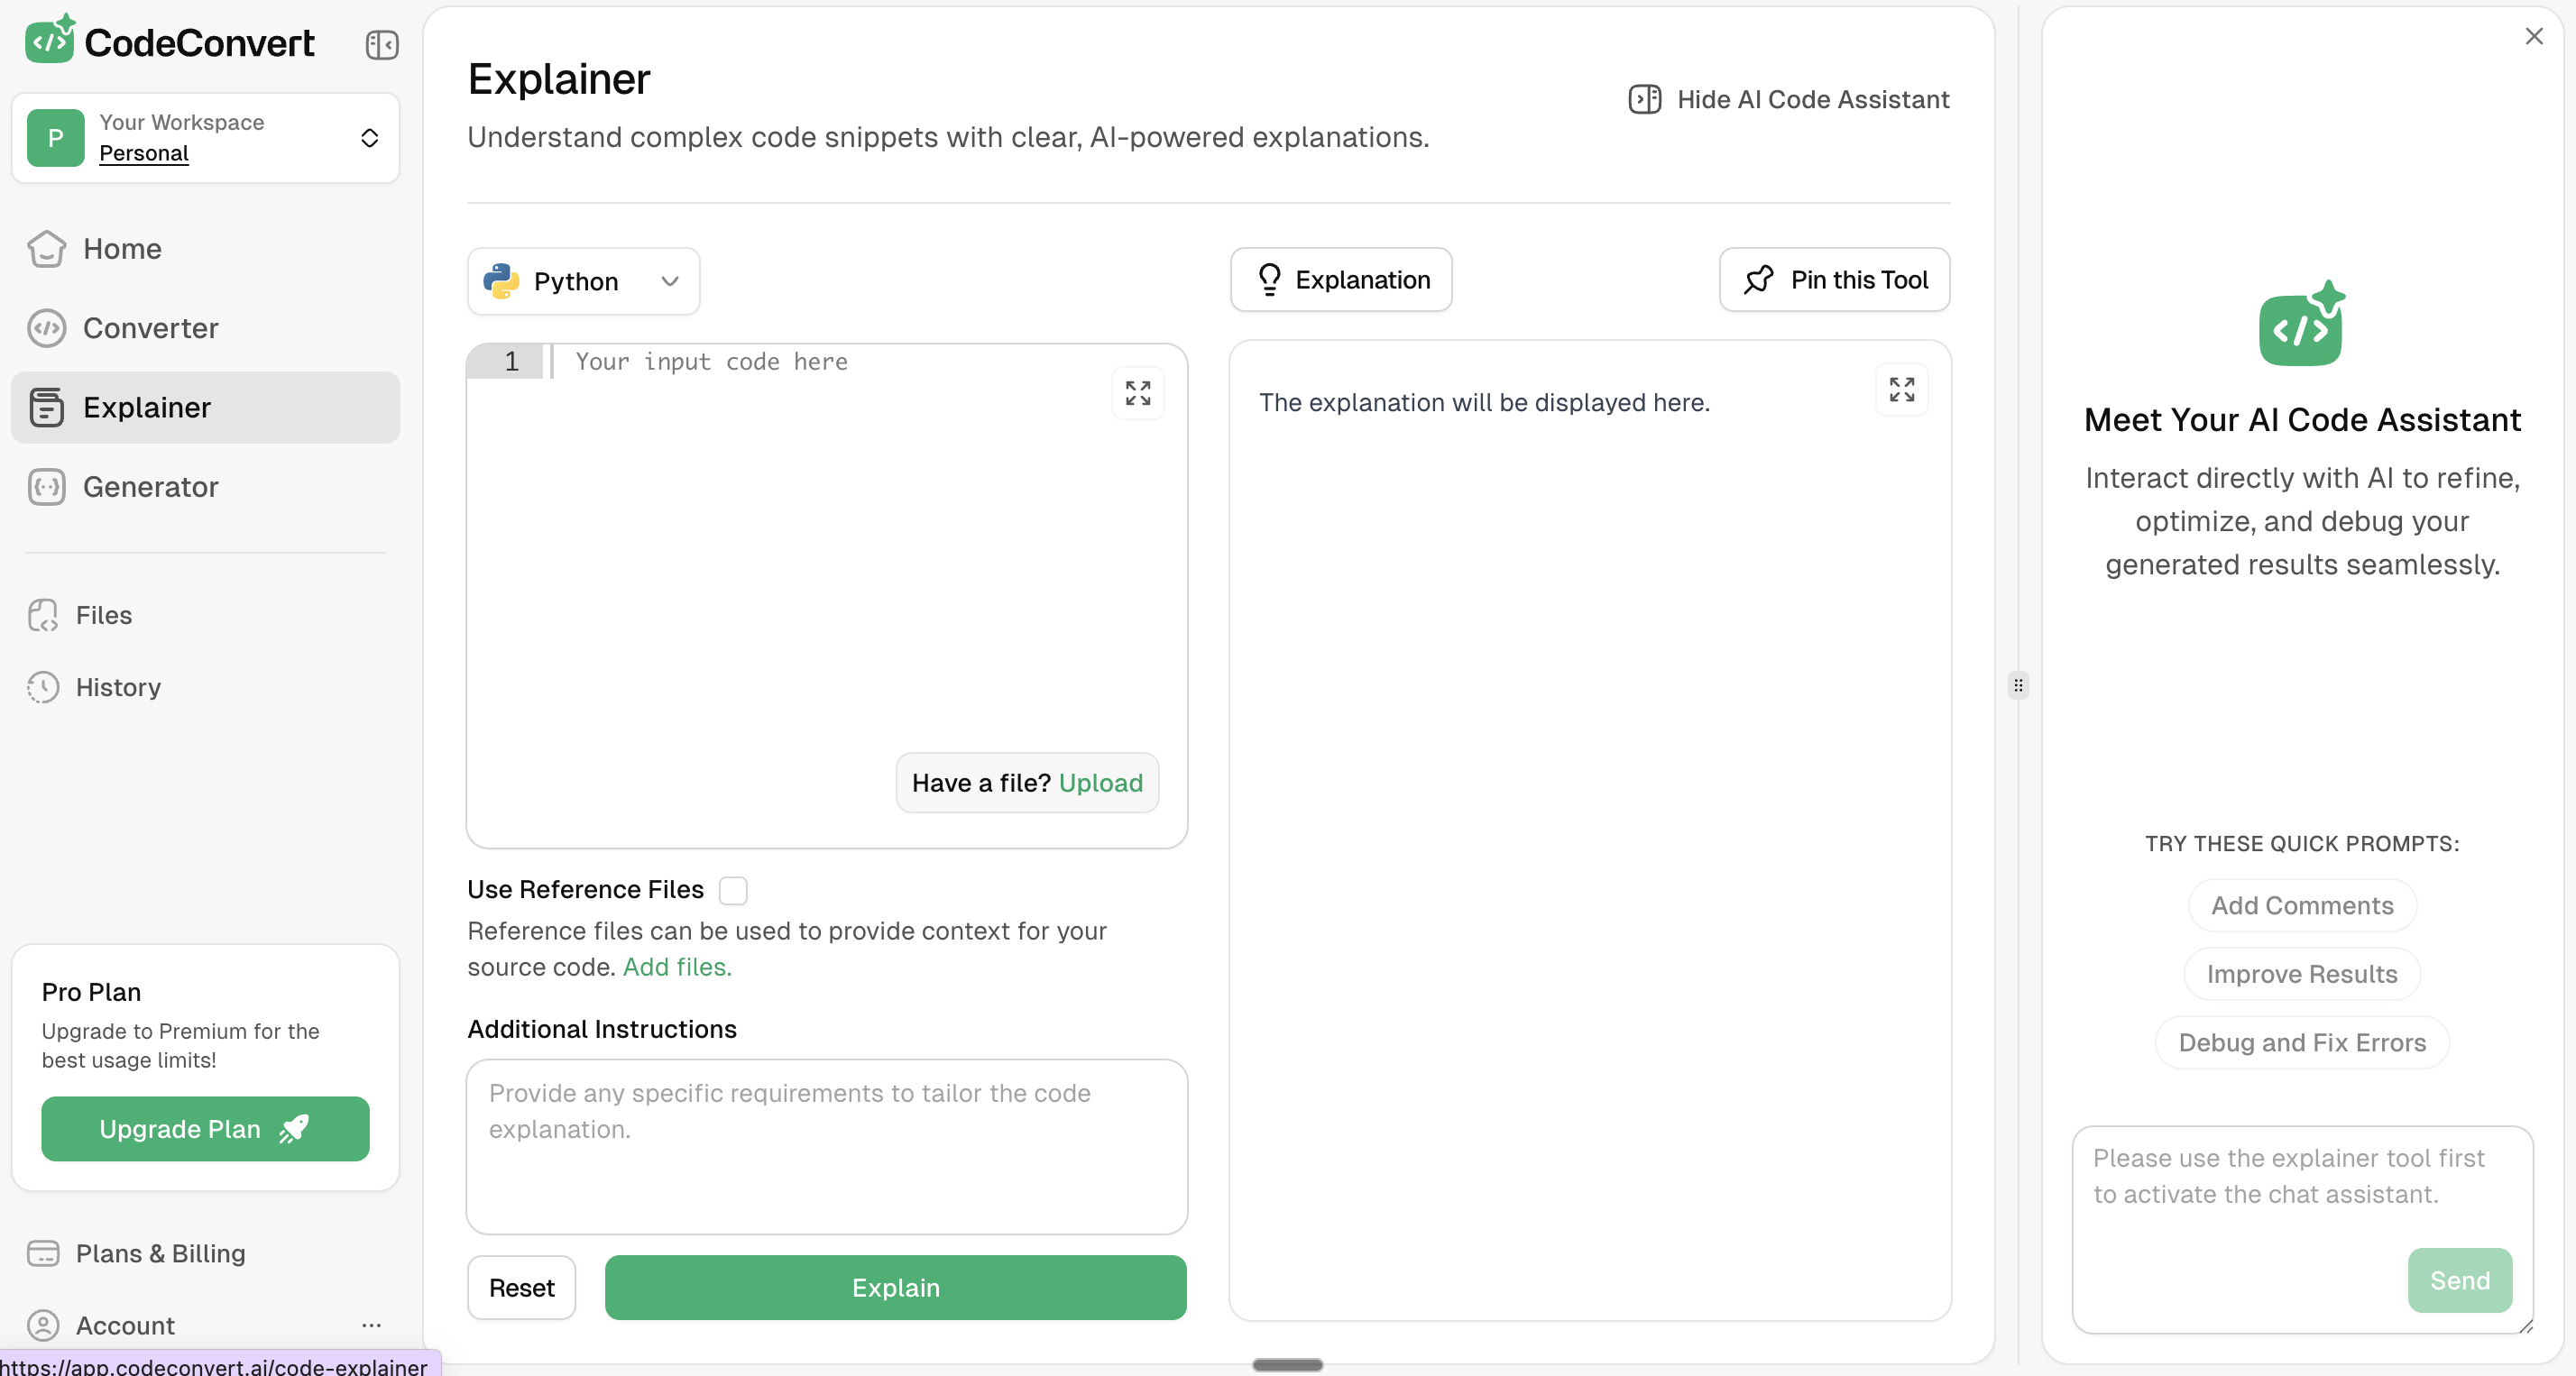The width and height of the screenshot is (2576, 1376).
Task: Collapse the sidebar with the panel icon
Action: [x=381, y=45]
